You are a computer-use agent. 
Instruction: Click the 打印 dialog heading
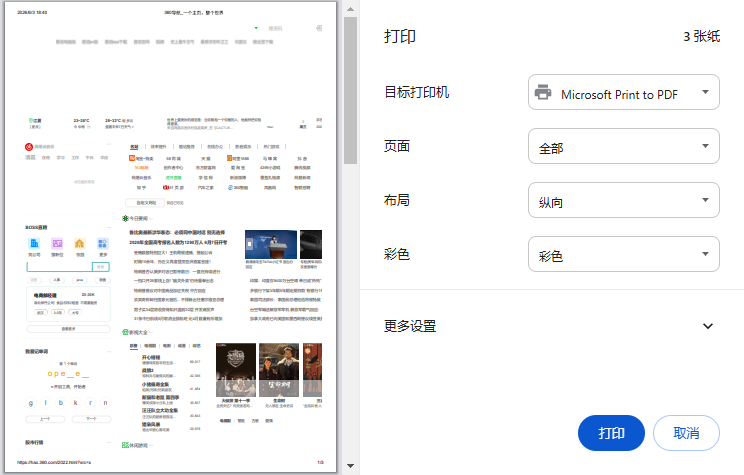[400, 37]
